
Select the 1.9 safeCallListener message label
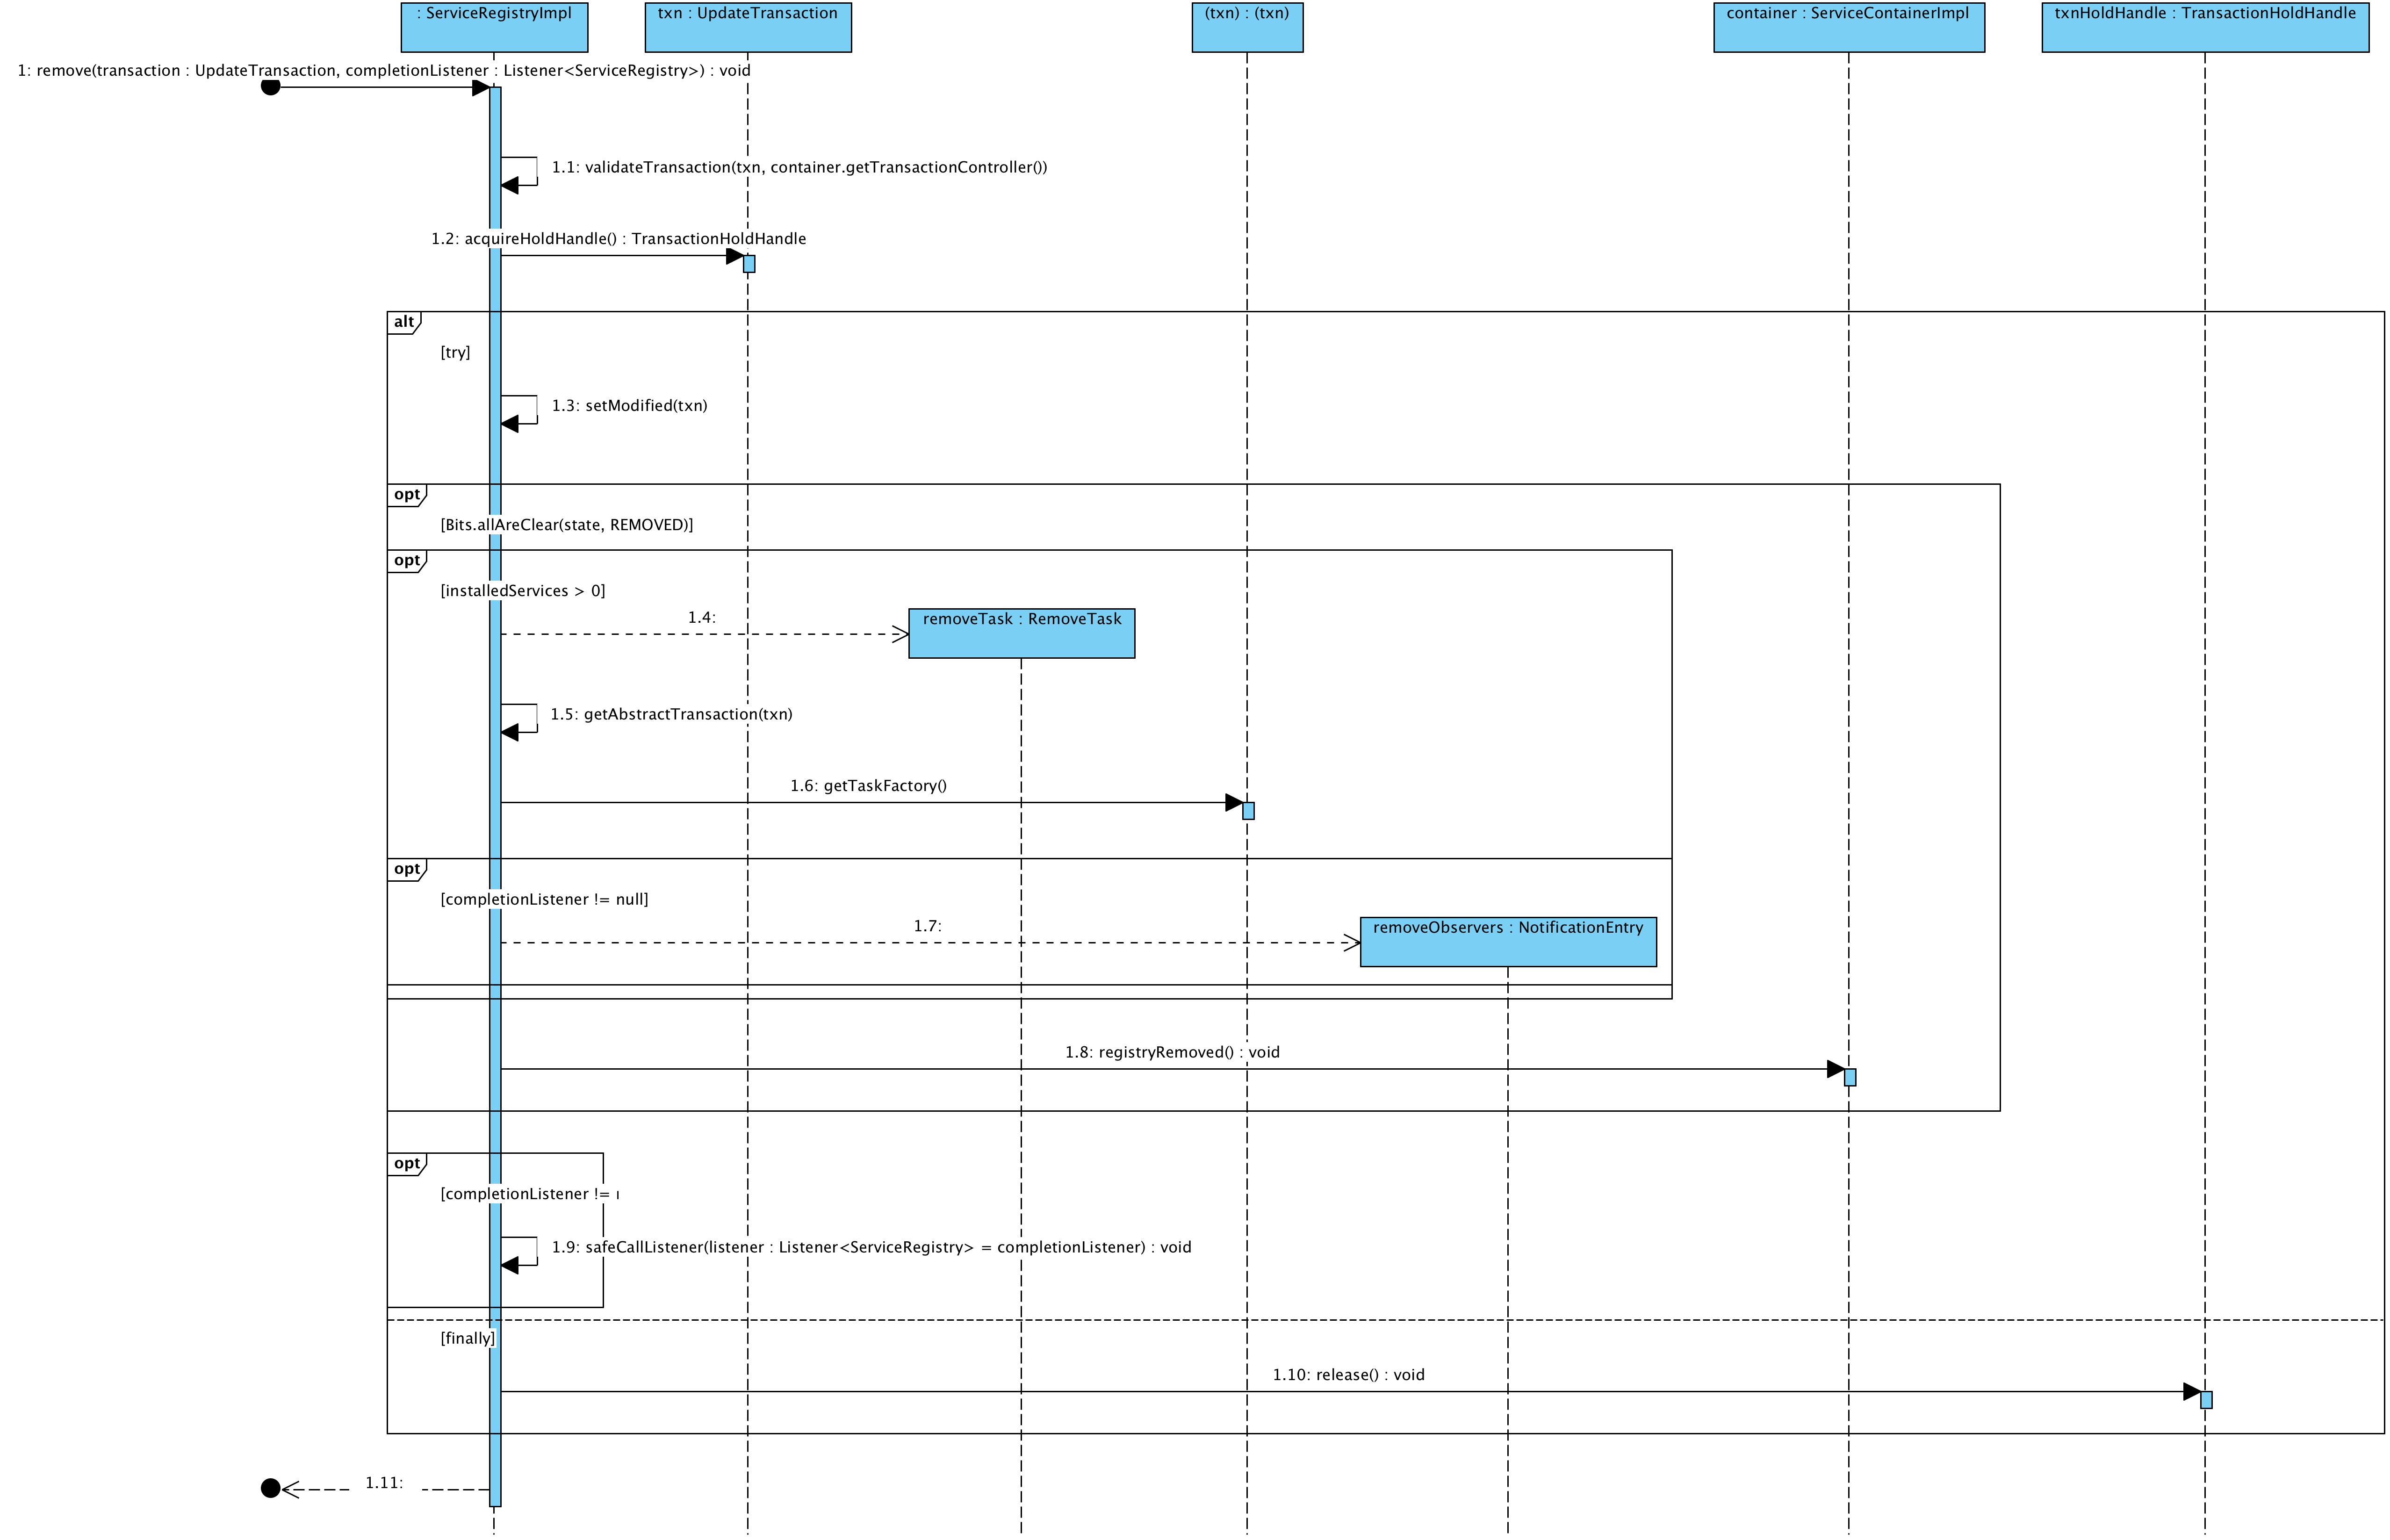click(x=871, y=1247)
